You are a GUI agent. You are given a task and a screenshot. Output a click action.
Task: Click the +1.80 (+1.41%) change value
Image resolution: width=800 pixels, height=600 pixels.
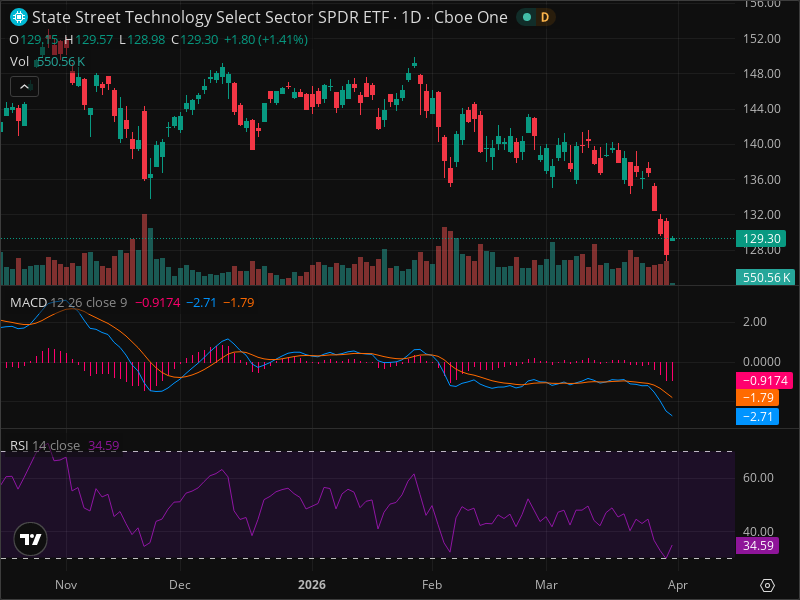click(266, 40)
